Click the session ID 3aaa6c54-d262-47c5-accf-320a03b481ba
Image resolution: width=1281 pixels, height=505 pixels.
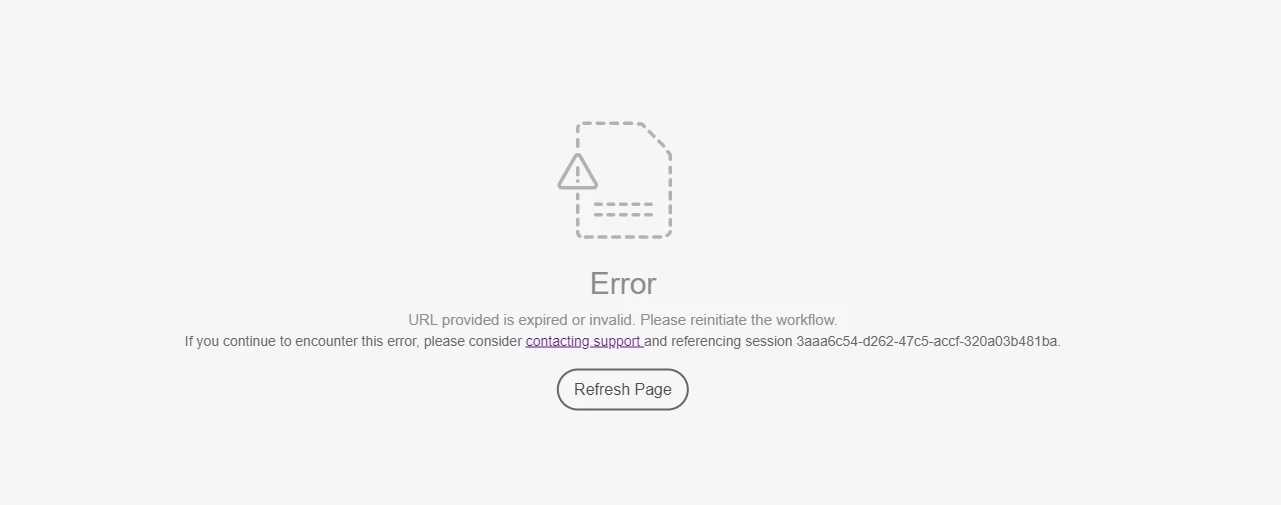click(x=927, y=341)
